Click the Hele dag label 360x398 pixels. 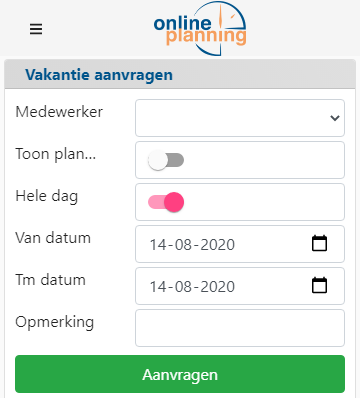click(x=47, y=196)
